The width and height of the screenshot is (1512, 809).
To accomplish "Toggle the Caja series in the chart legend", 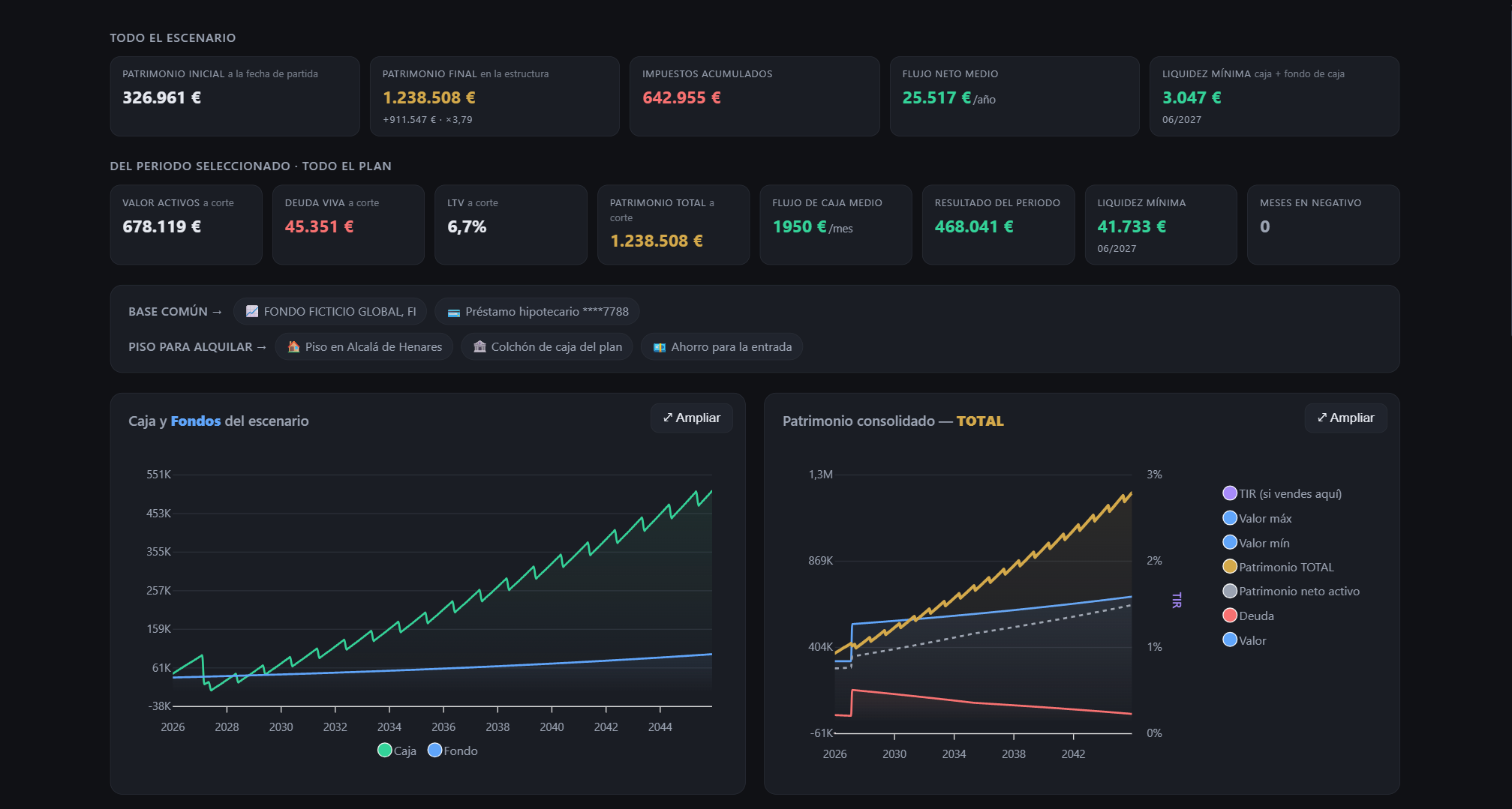I will (397, 750).
